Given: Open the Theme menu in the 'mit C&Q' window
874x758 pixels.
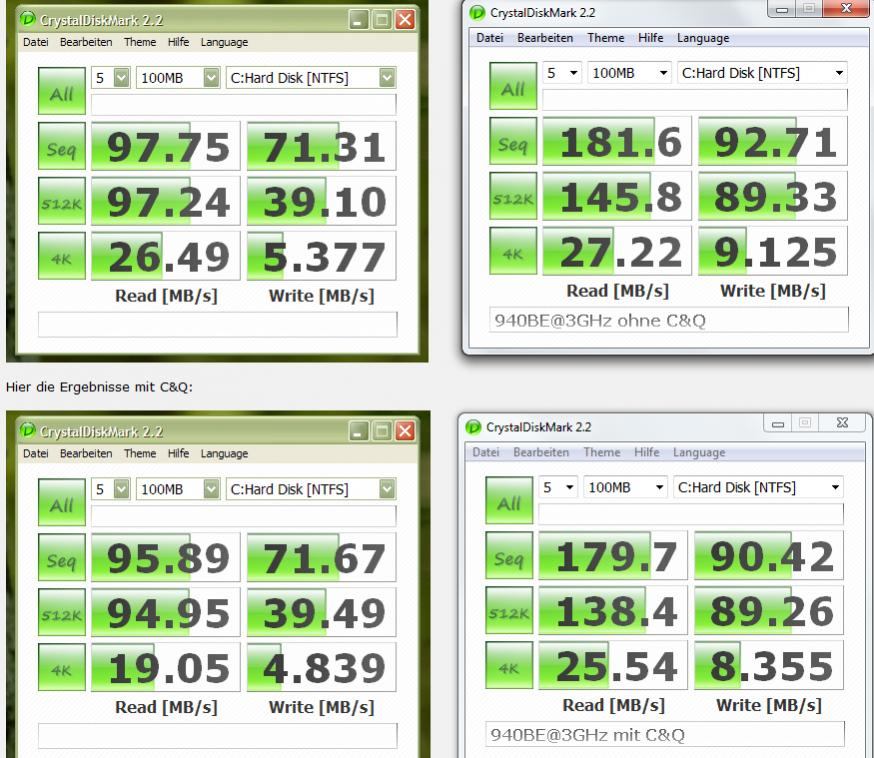Looking at the screenshot, I should 602,452.
